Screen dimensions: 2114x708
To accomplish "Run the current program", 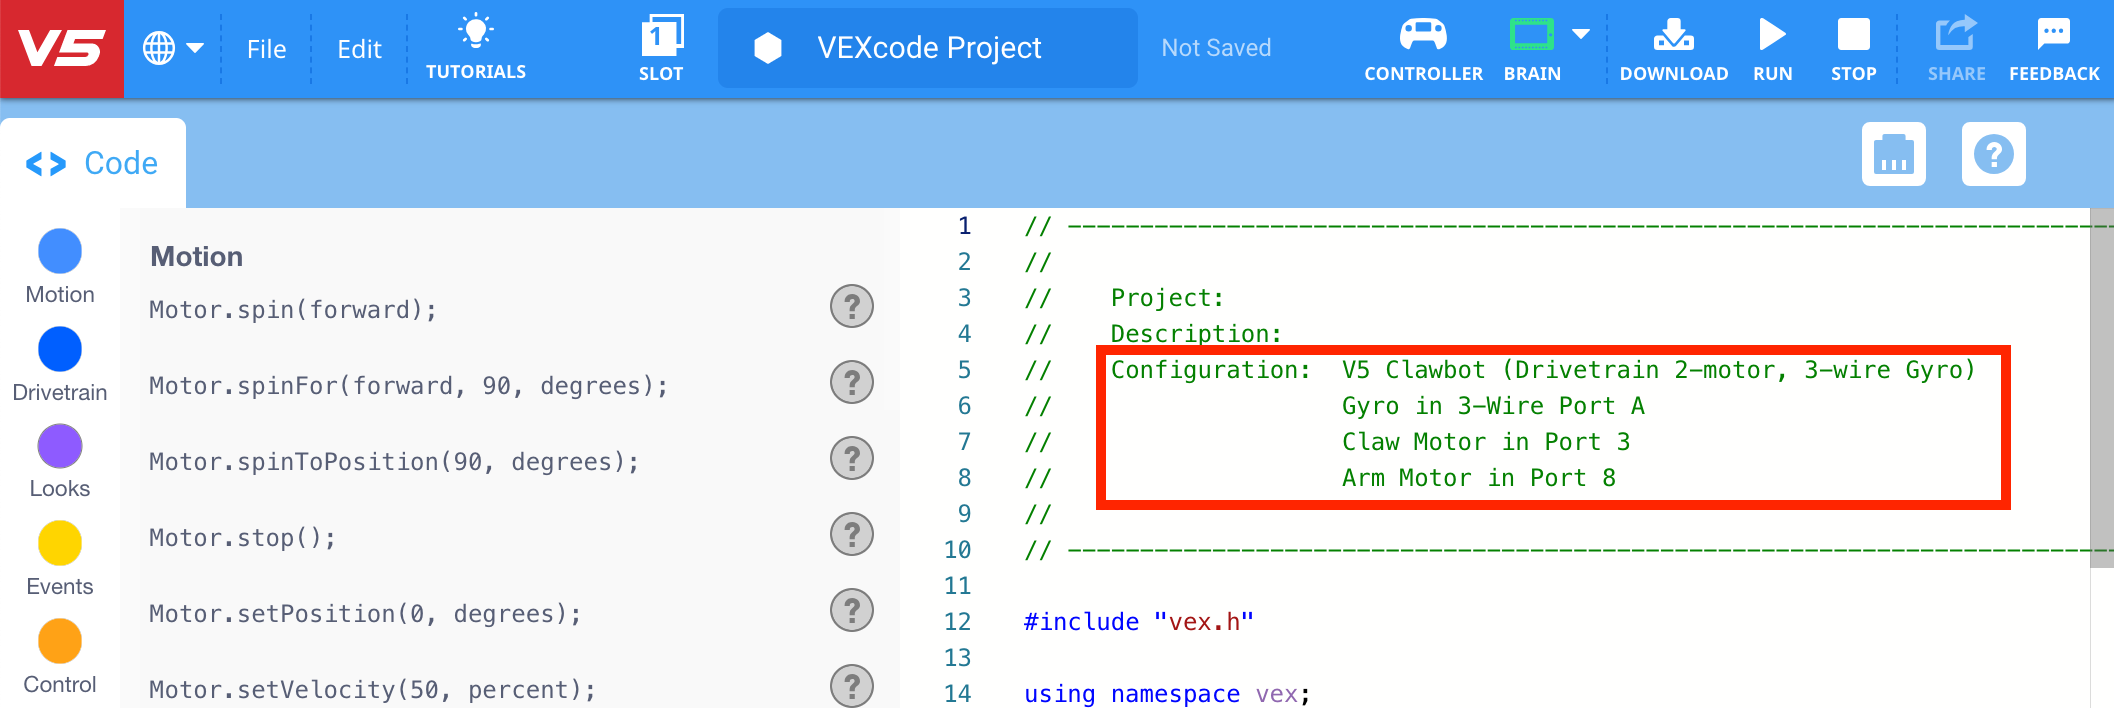I will coord(1772,47).
